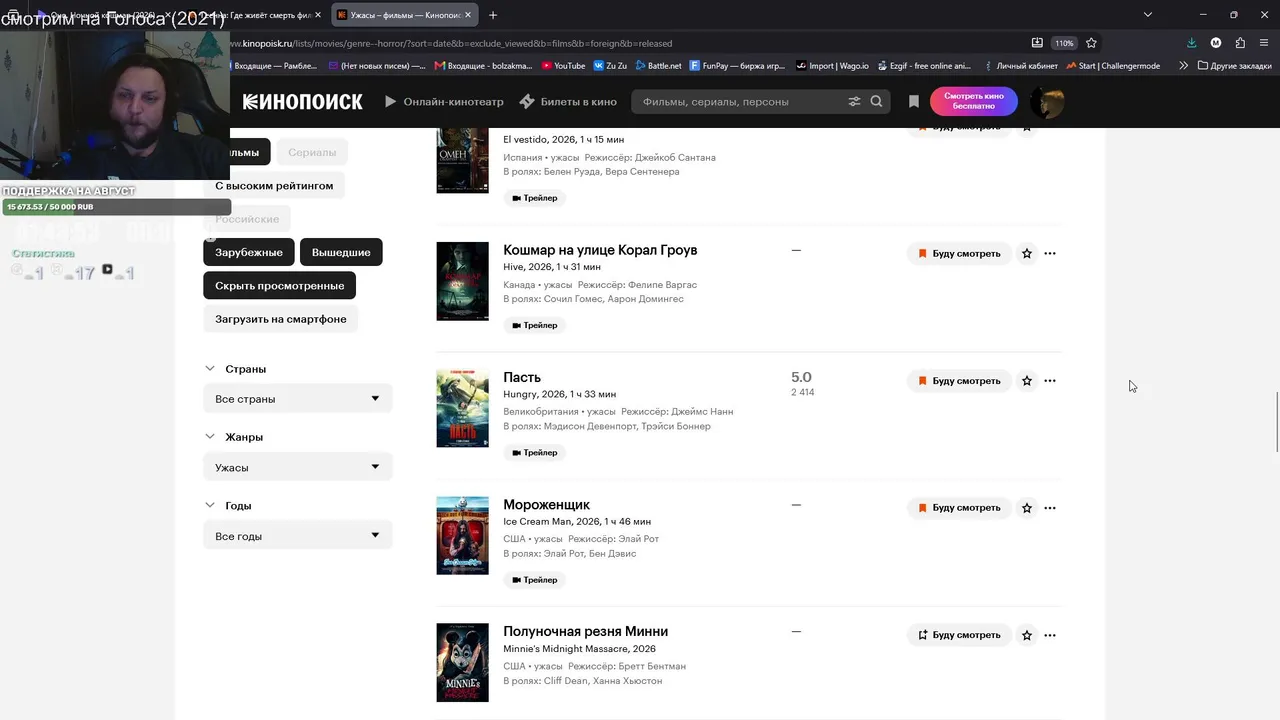Toggle the Российские filter
The image size is (1280, 720).
(247, 219)
